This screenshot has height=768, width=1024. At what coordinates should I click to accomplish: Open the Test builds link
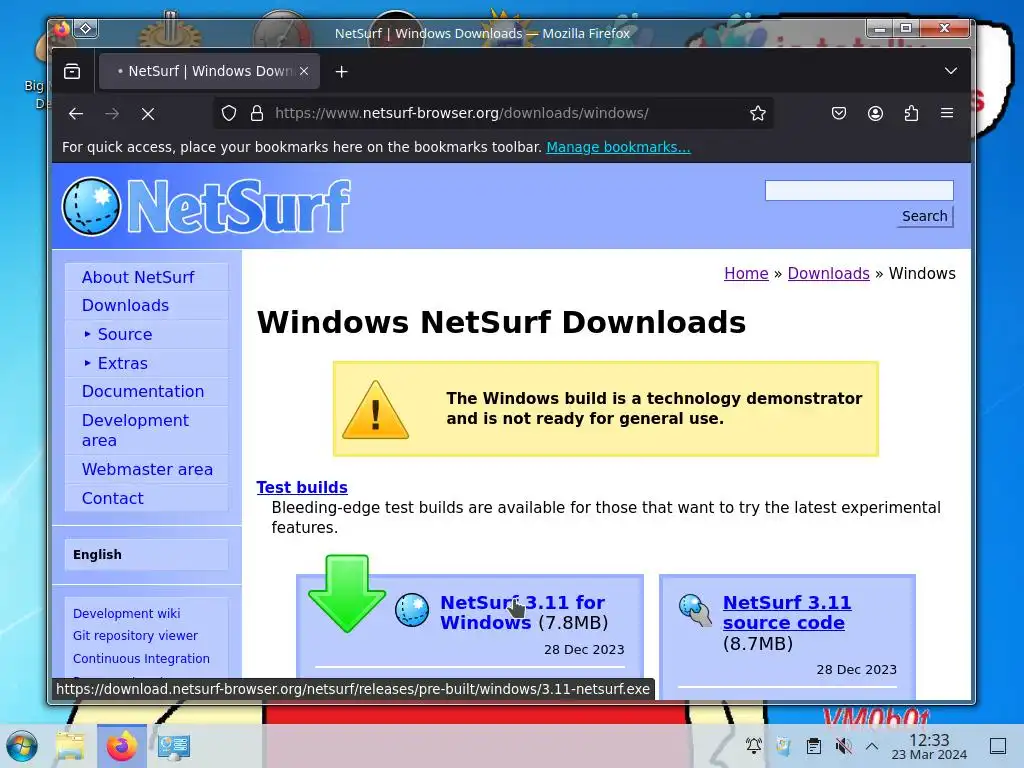click(302, 487)
